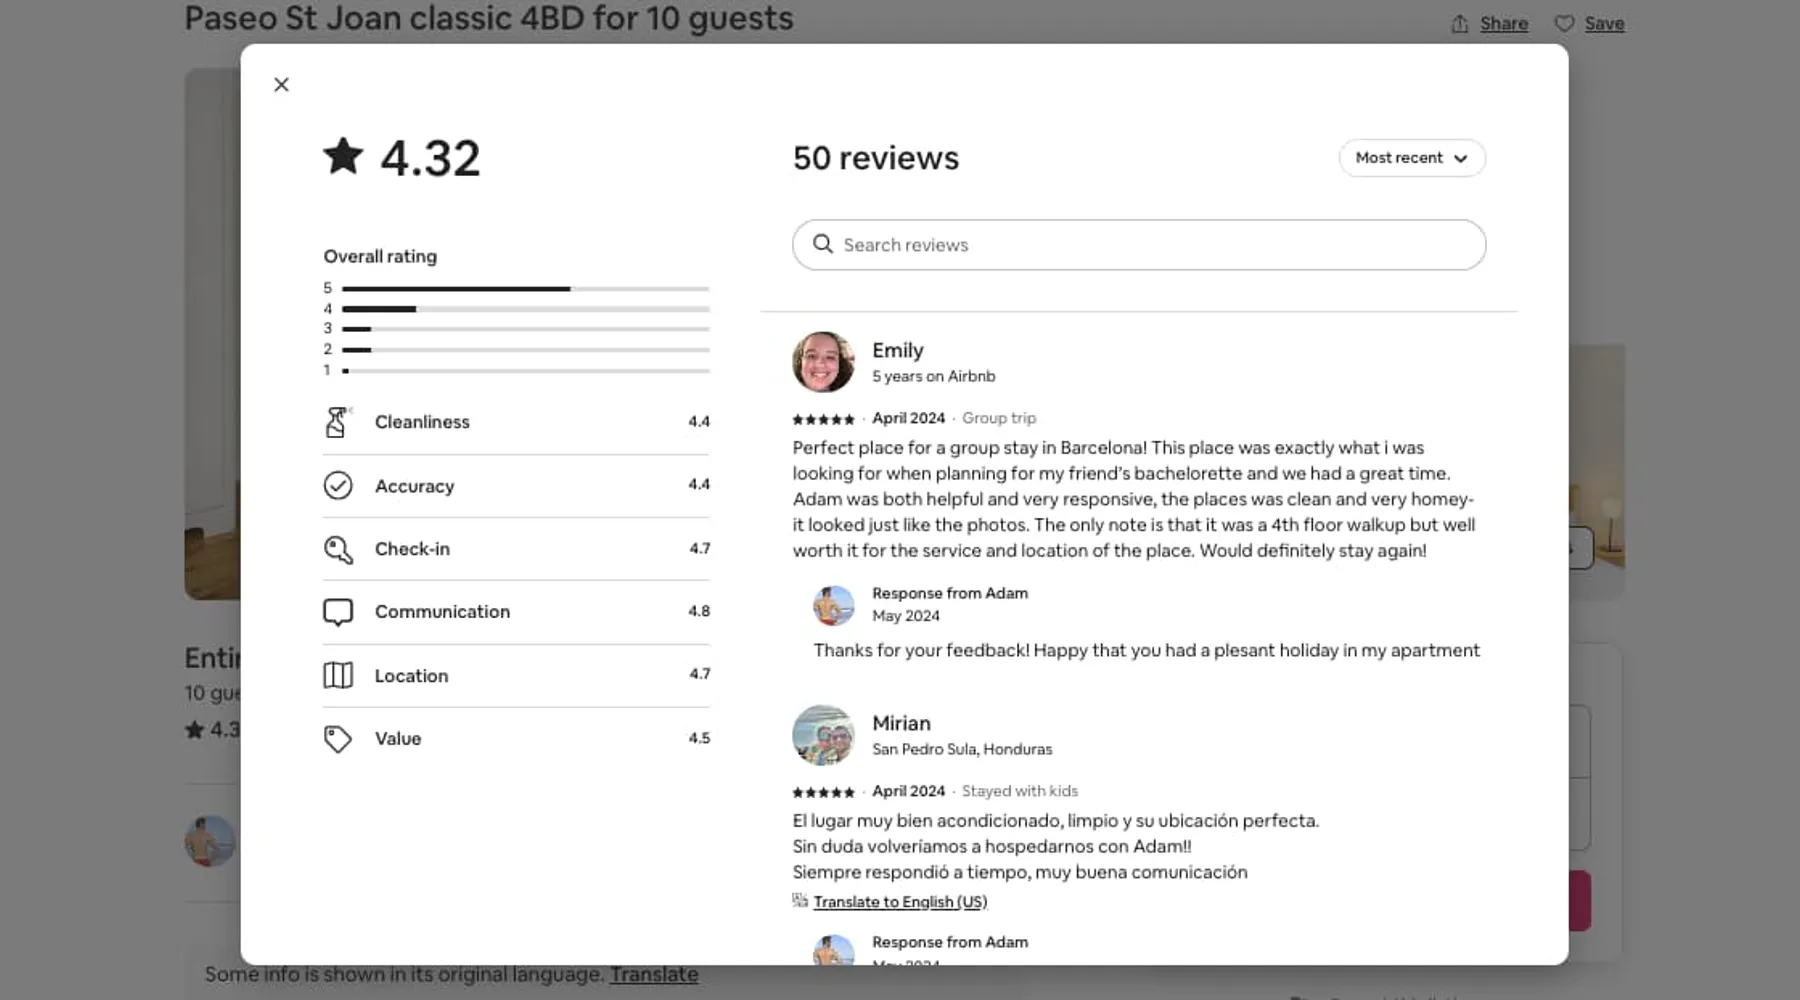Click the Check-in key icon
Viewport: 1800px width, 1000px height.
[x=338, y=549]
